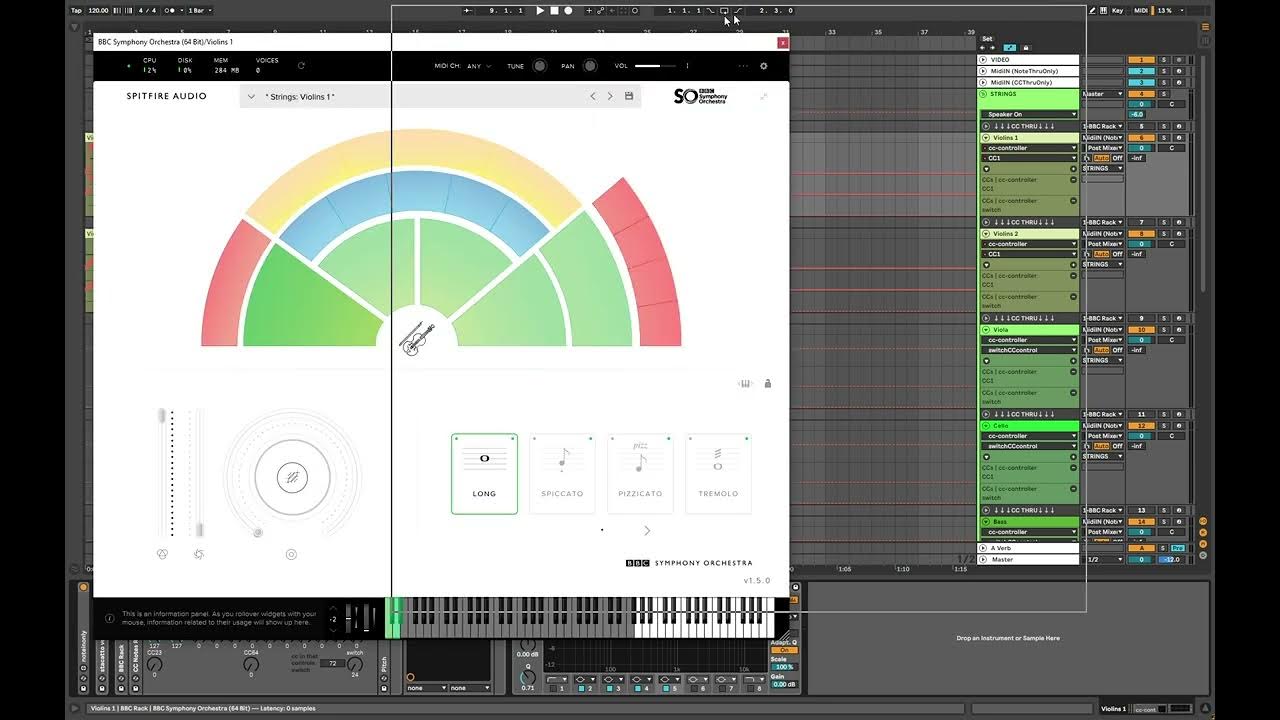Unfold the VIDEO track
Image resolution: width=1280 pixels, height=720 pixels.
pos(984,60)
